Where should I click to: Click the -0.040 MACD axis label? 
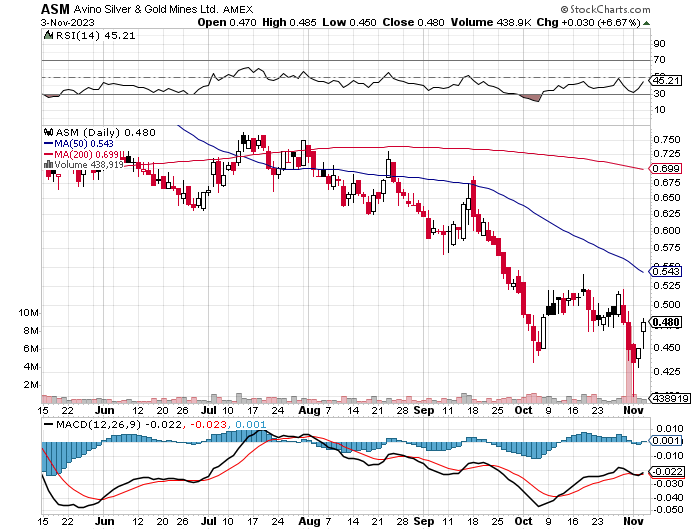(x=667, y=497)
